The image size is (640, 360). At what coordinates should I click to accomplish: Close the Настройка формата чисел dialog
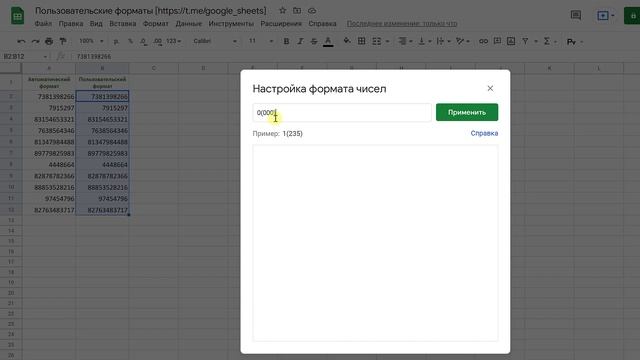[x=490, y=89]
